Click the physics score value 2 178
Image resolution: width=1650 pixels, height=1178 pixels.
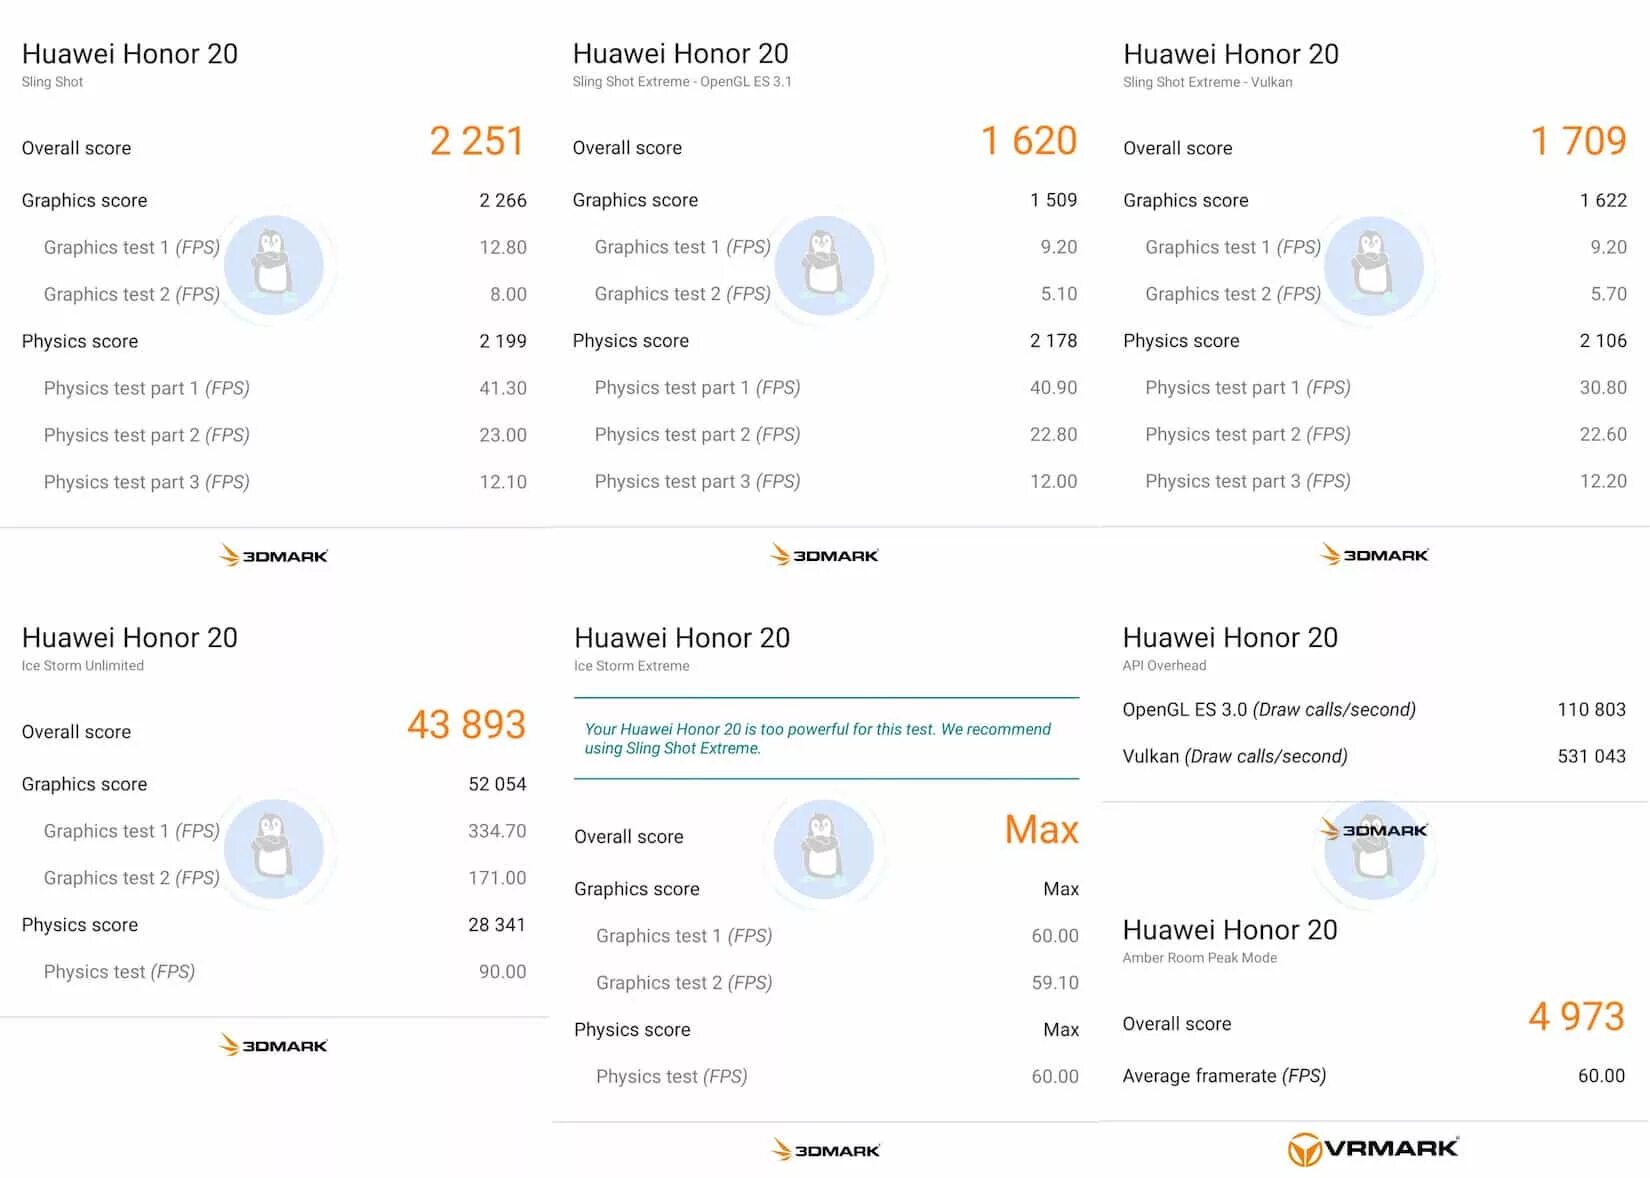point(1054,341)
